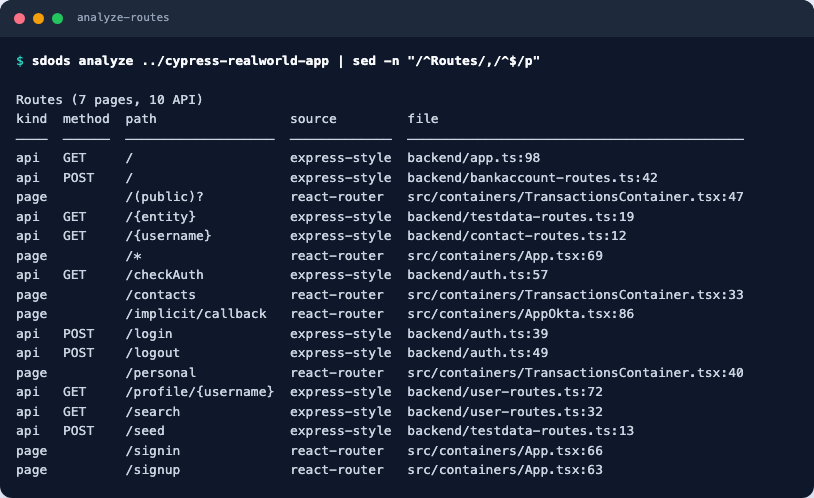
Task: Click the /{username} route path
Action: (168, 236)
